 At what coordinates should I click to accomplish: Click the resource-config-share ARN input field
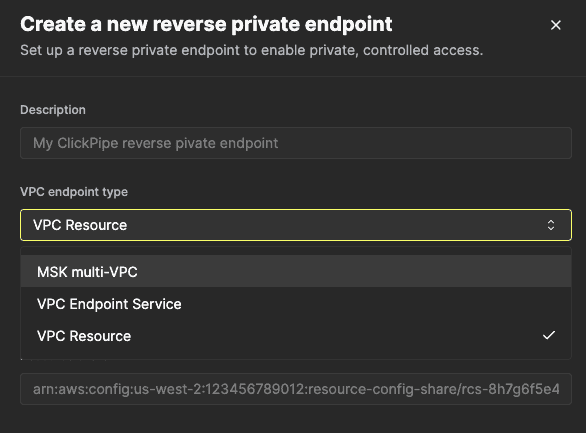[x=296, y=389]
